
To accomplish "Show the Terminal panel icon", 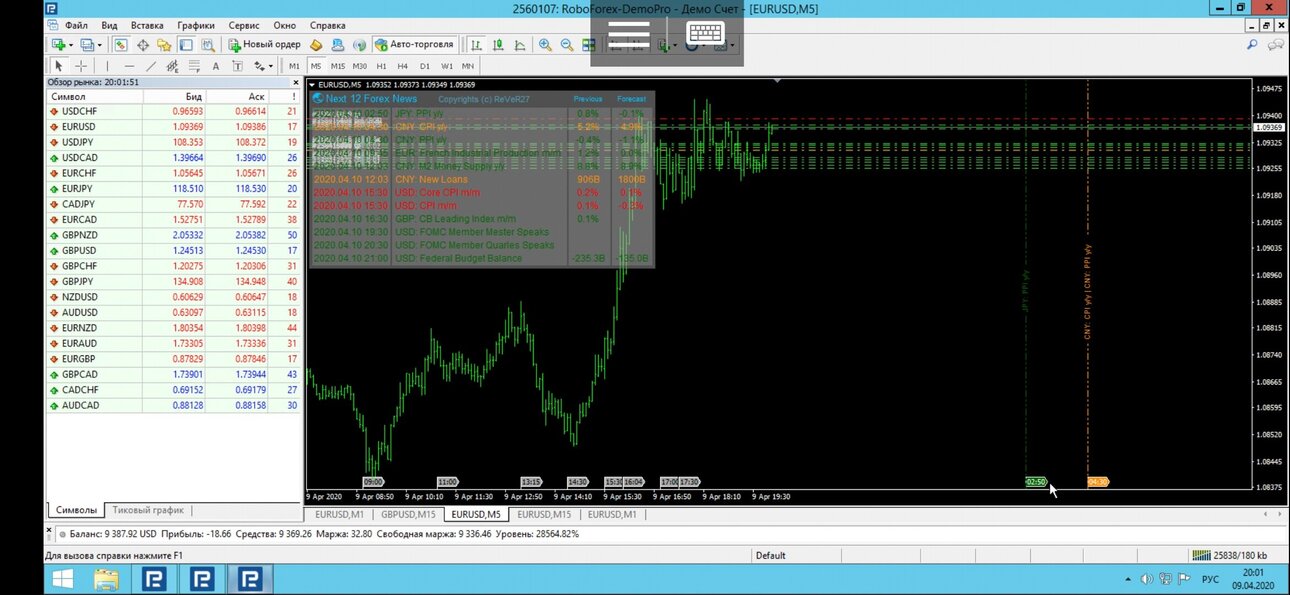I will point(186,44).
